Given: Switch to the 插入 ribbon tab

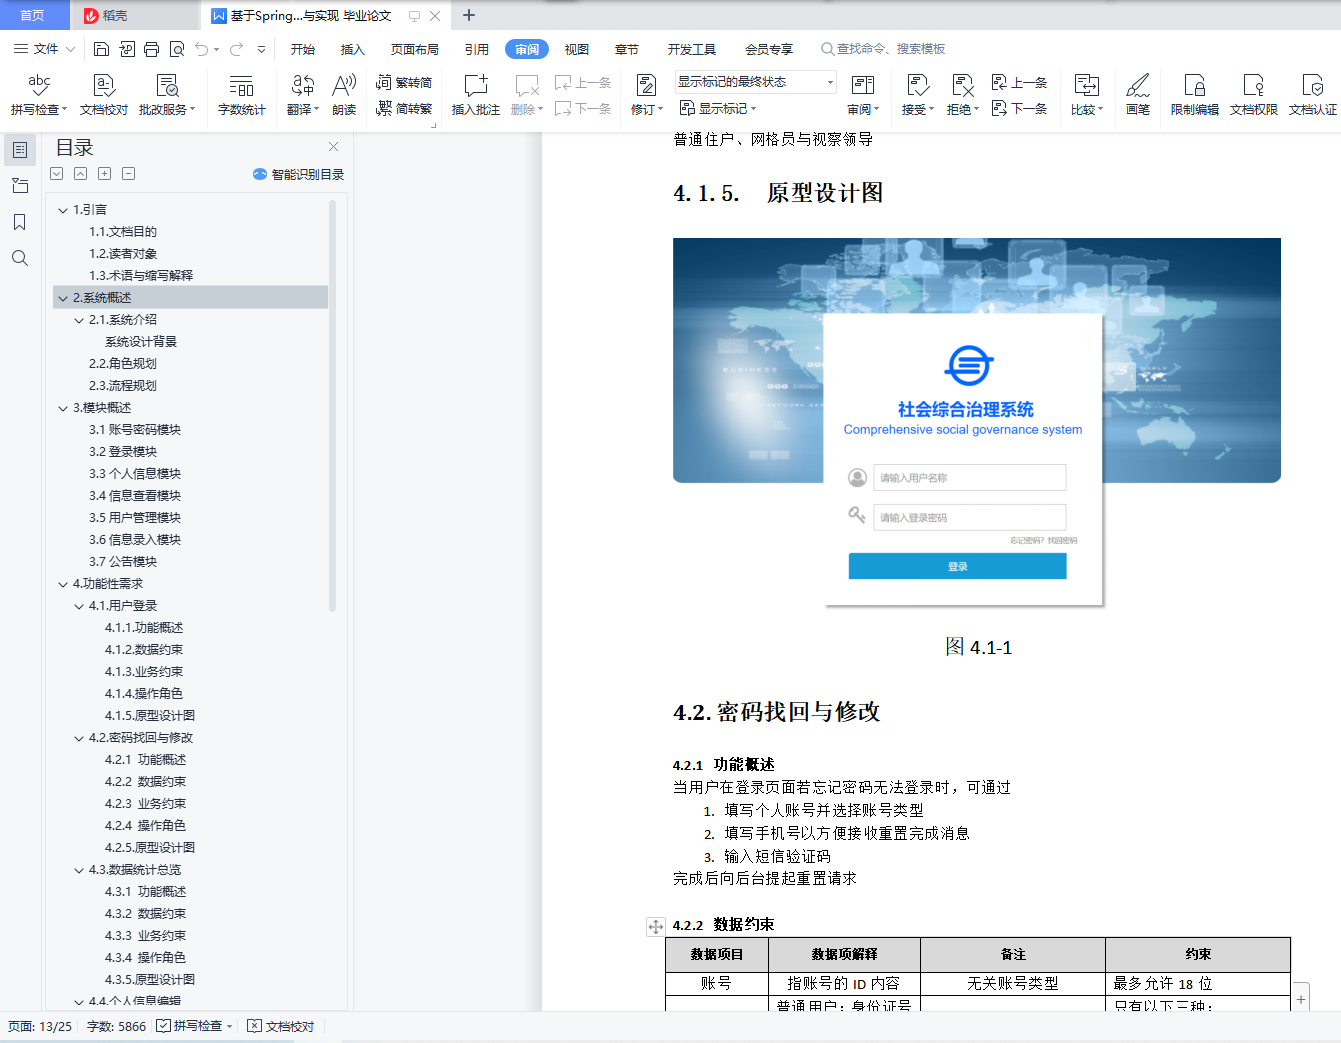Looking at the screenshot, I should pos(353,49).
